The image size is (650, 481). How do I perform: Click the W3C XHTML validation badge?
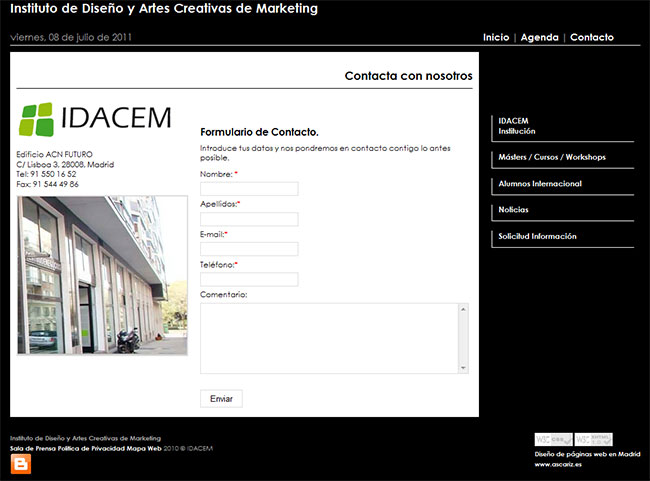click(x=594, y=439)
